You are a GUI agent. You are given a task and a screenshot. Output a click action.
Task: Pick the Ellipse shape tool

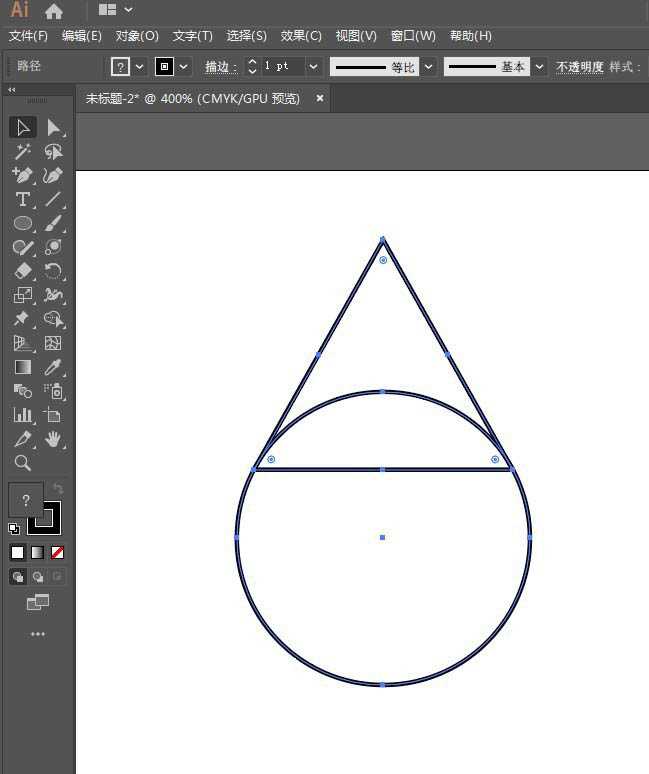[22, 223]
